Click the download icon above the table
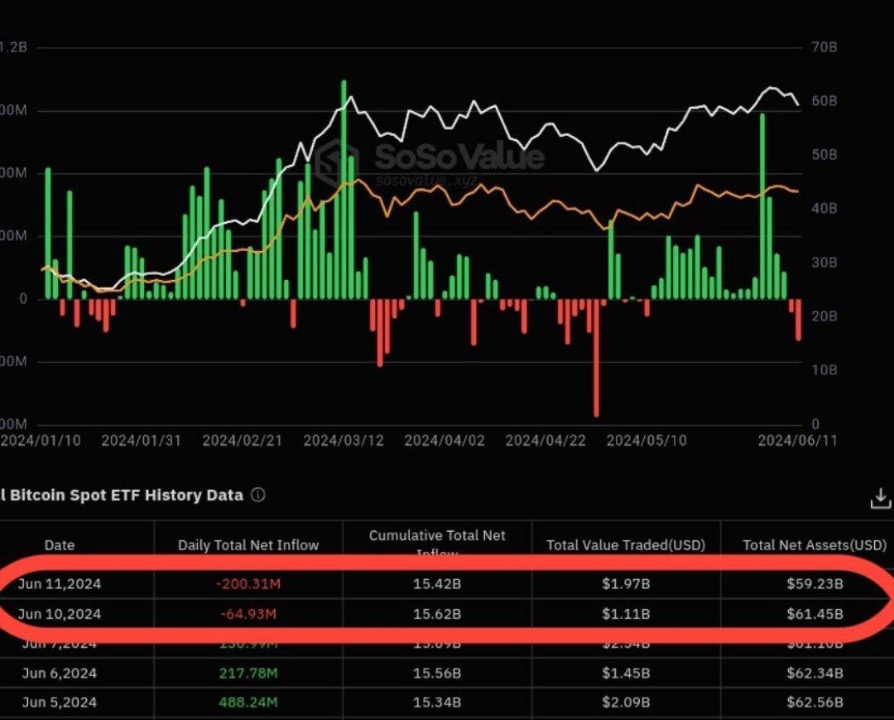The image size is (894, 720). coord(880,497)
